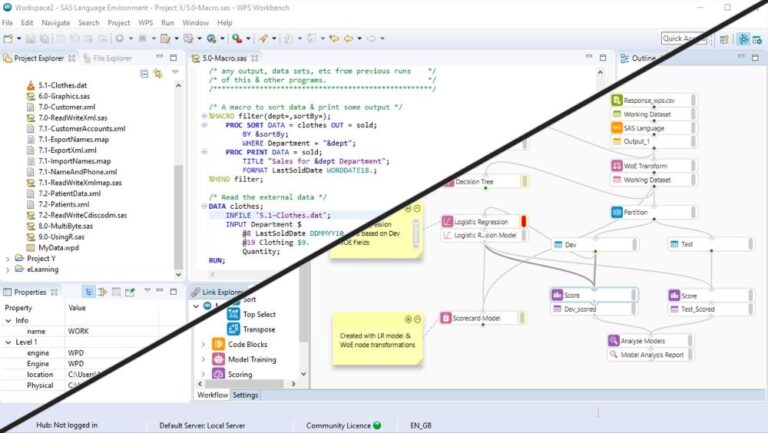
Task: Collapse the Info property group
Action: [8, 321]
